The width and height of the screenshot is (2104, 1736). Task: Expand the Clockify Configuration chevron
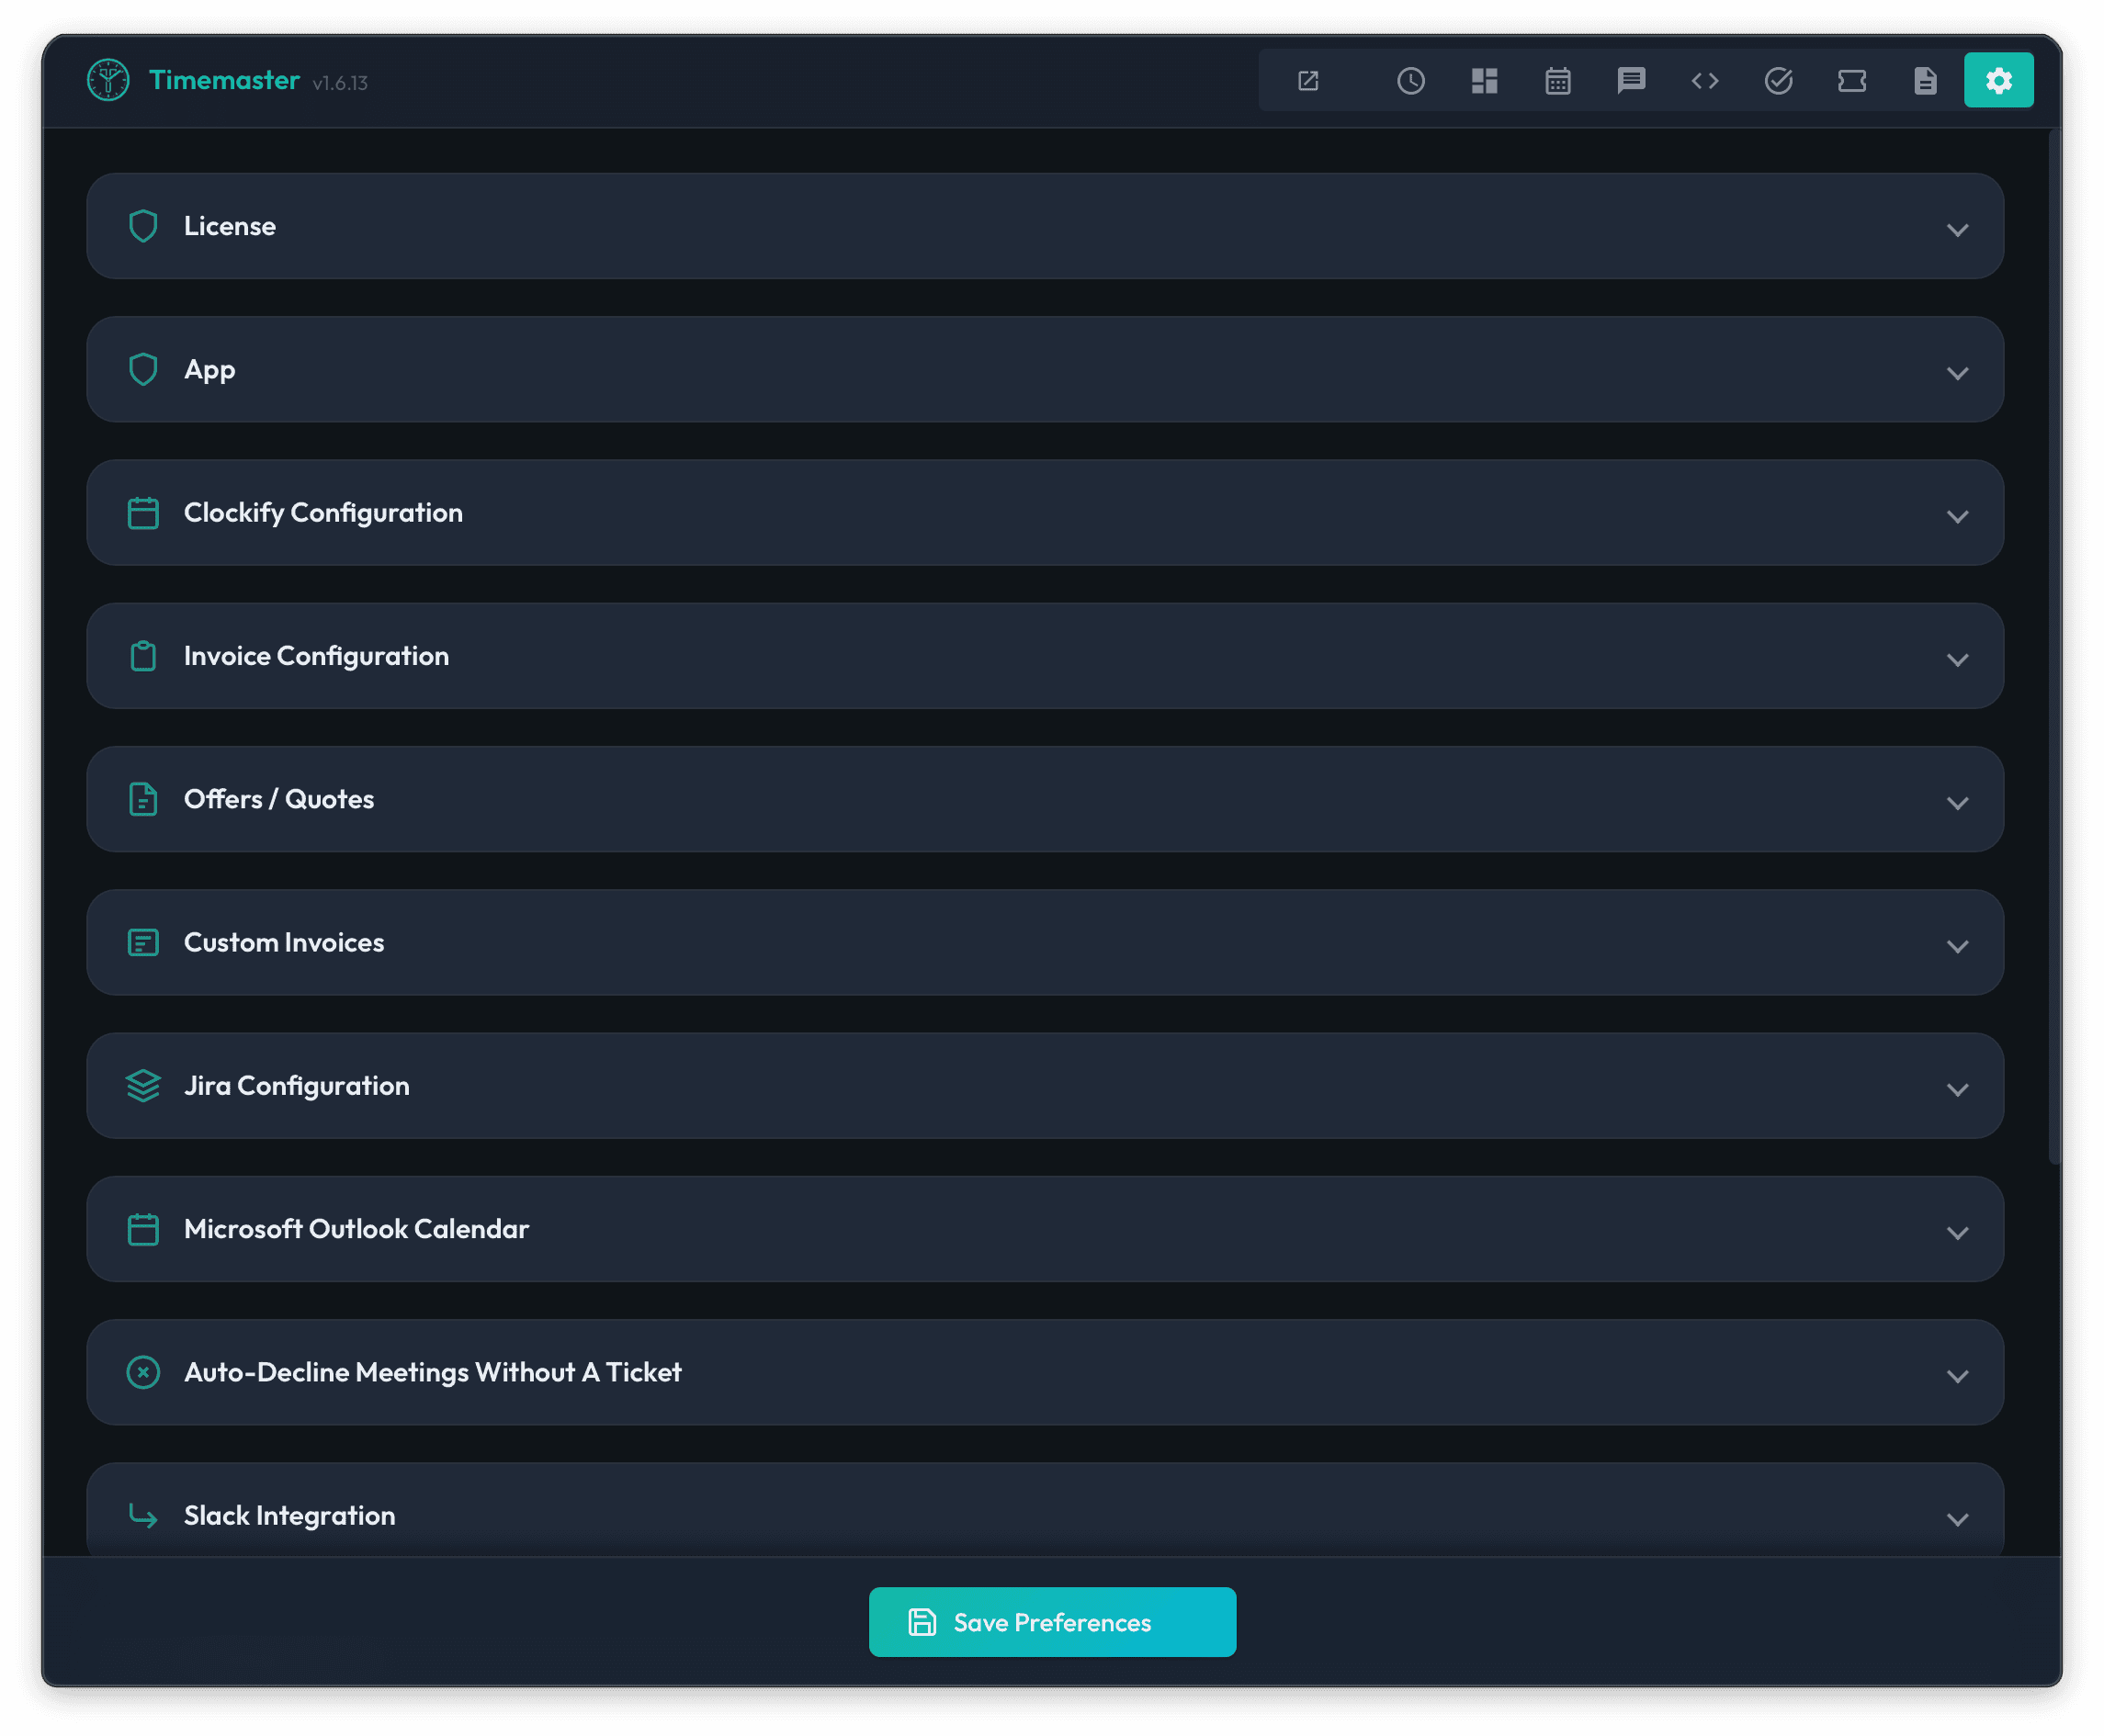(x=1957, y=517)
